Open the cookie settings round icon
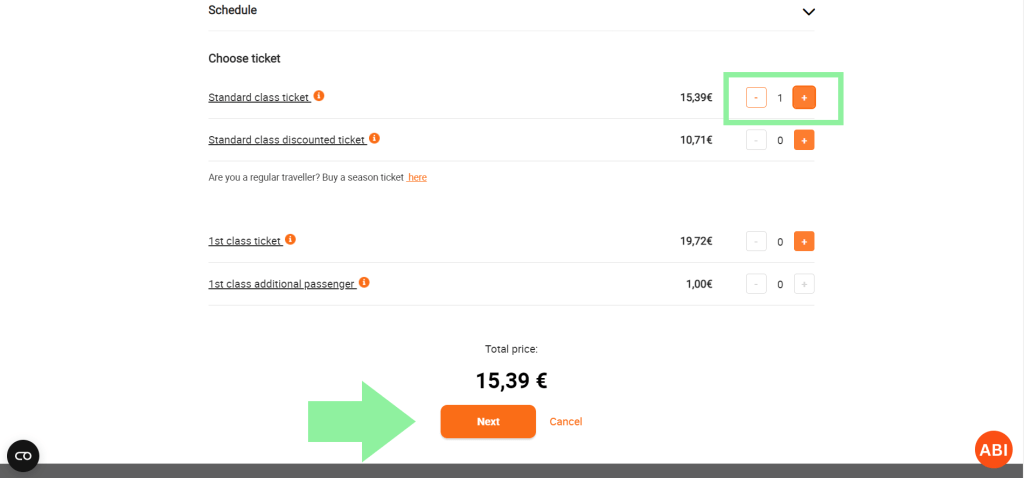The height and width of the screenshot is (478, 1024). tap(23, 456)
